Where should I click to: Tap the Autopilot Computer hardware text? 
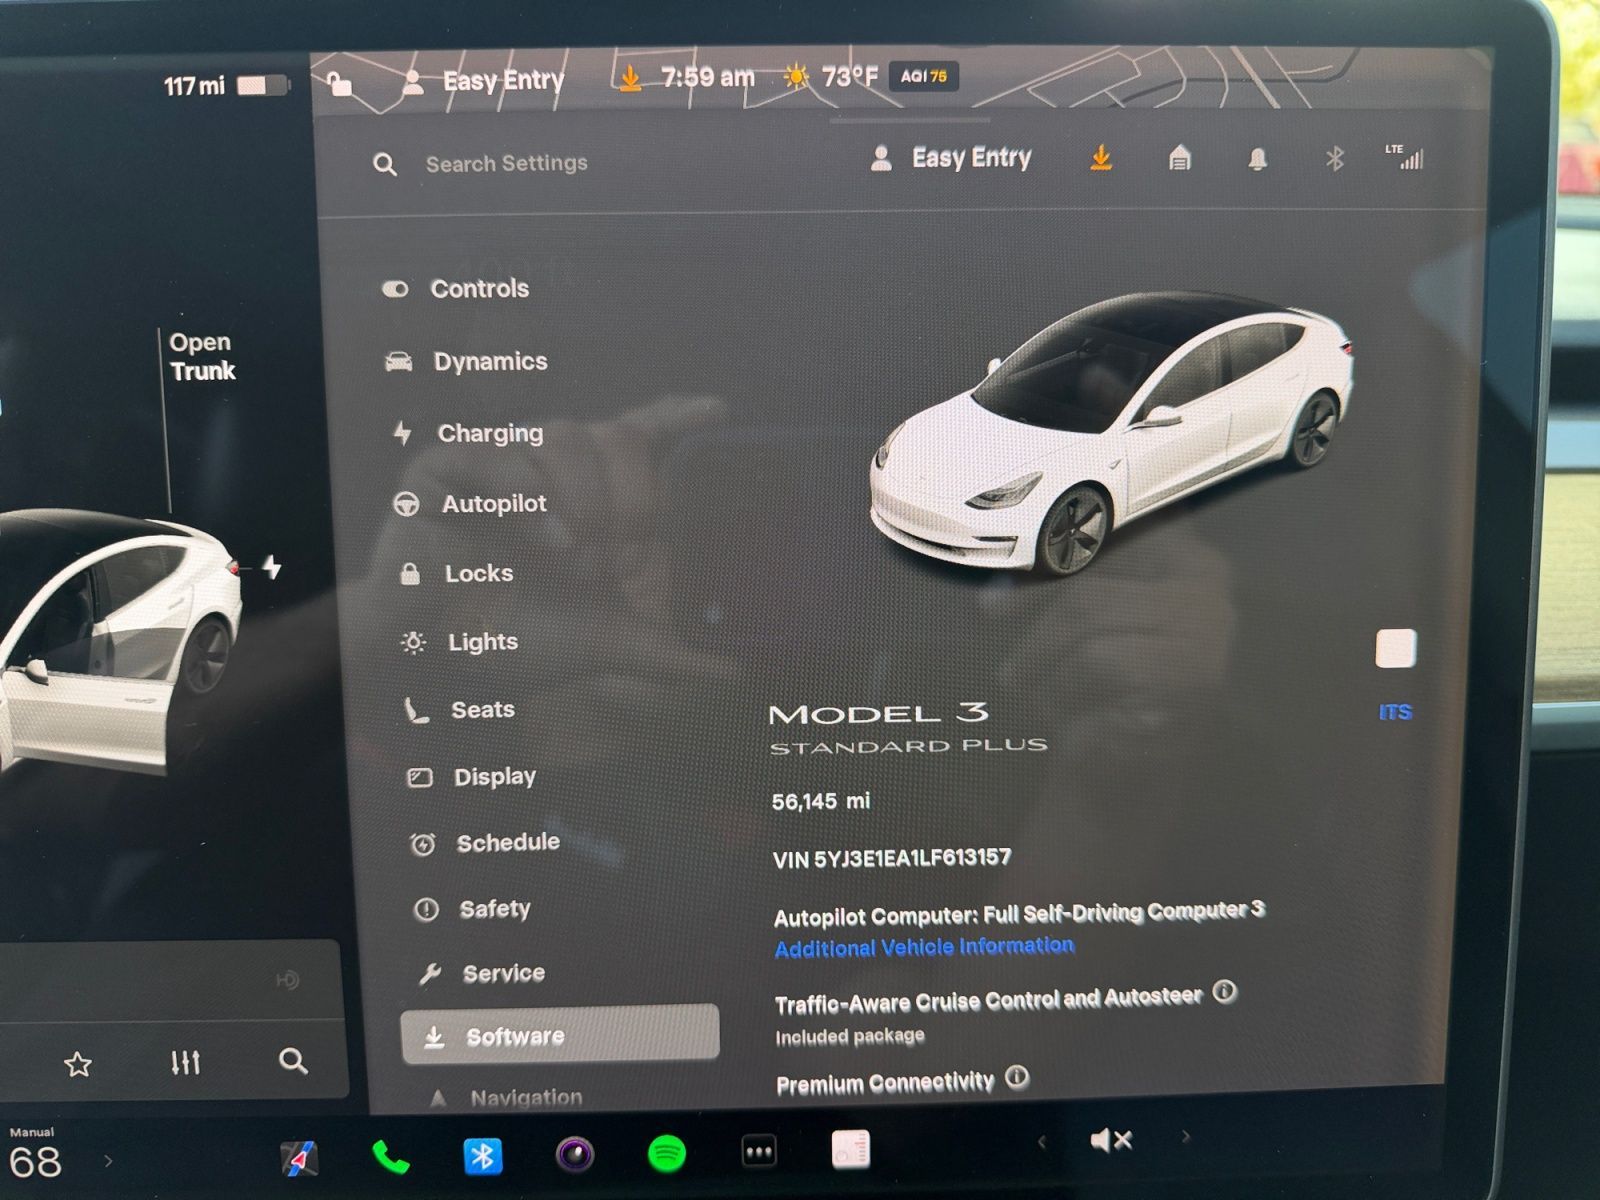pos(1019,913)
